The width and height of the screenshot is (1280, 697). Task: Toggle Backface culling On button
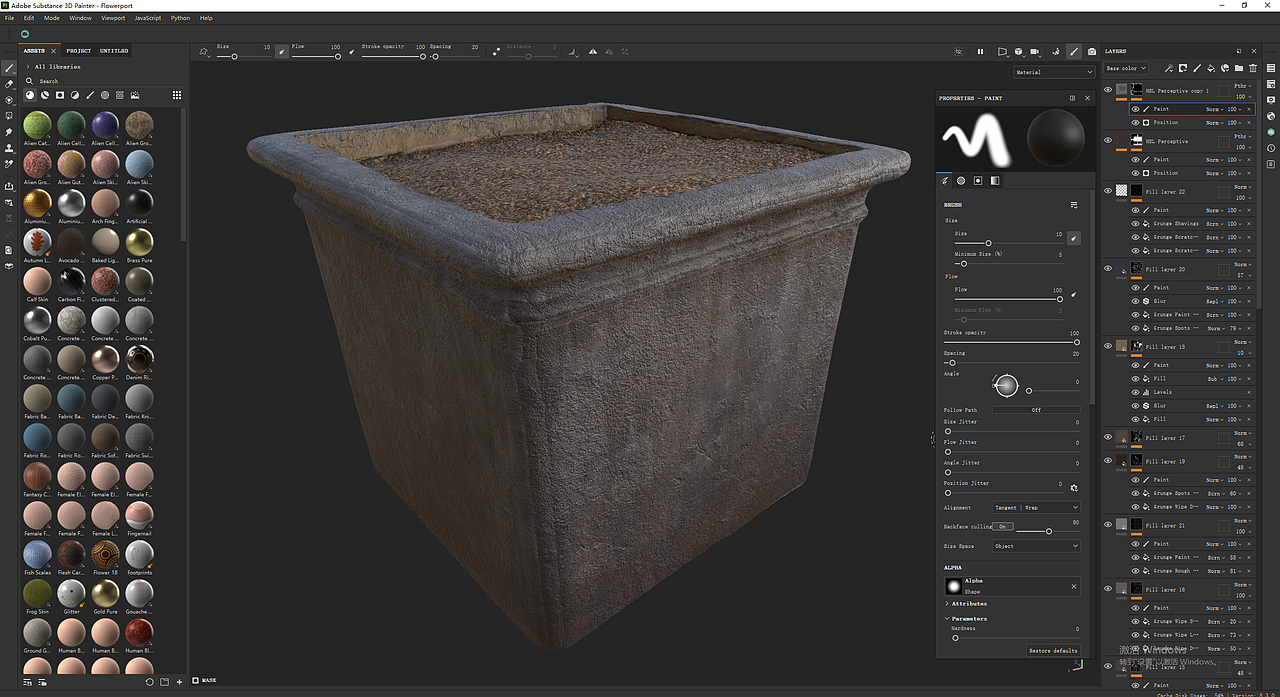click(1003, 526)
